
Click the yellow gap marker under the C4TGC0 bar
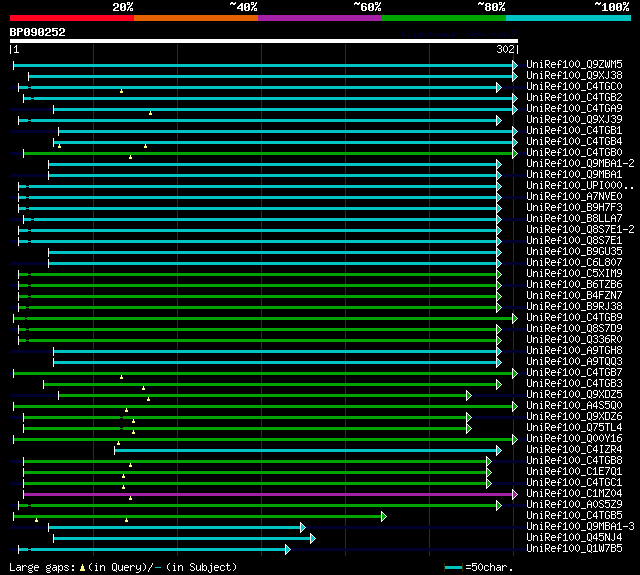coord(121,91)
